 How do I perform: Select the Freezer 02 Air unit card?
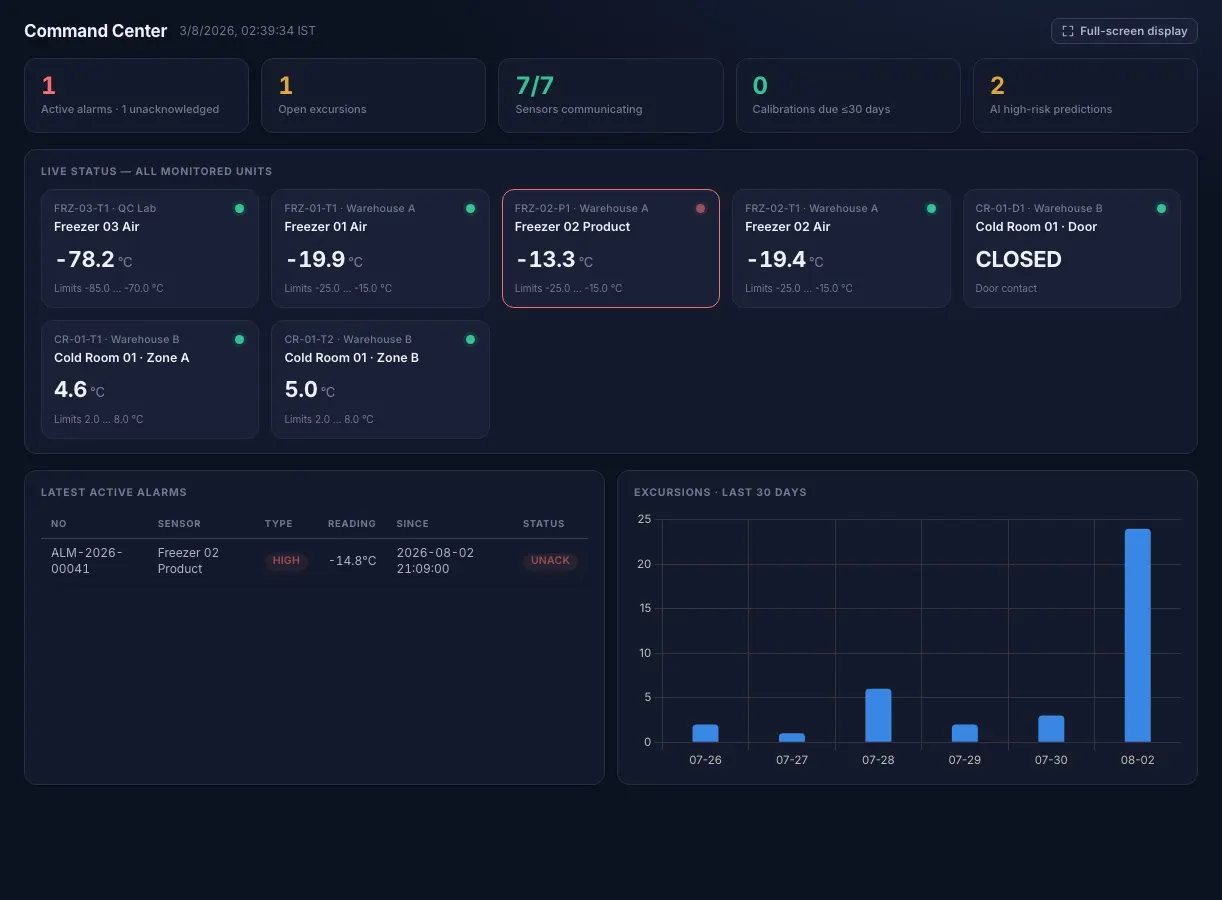pos(841,248)
